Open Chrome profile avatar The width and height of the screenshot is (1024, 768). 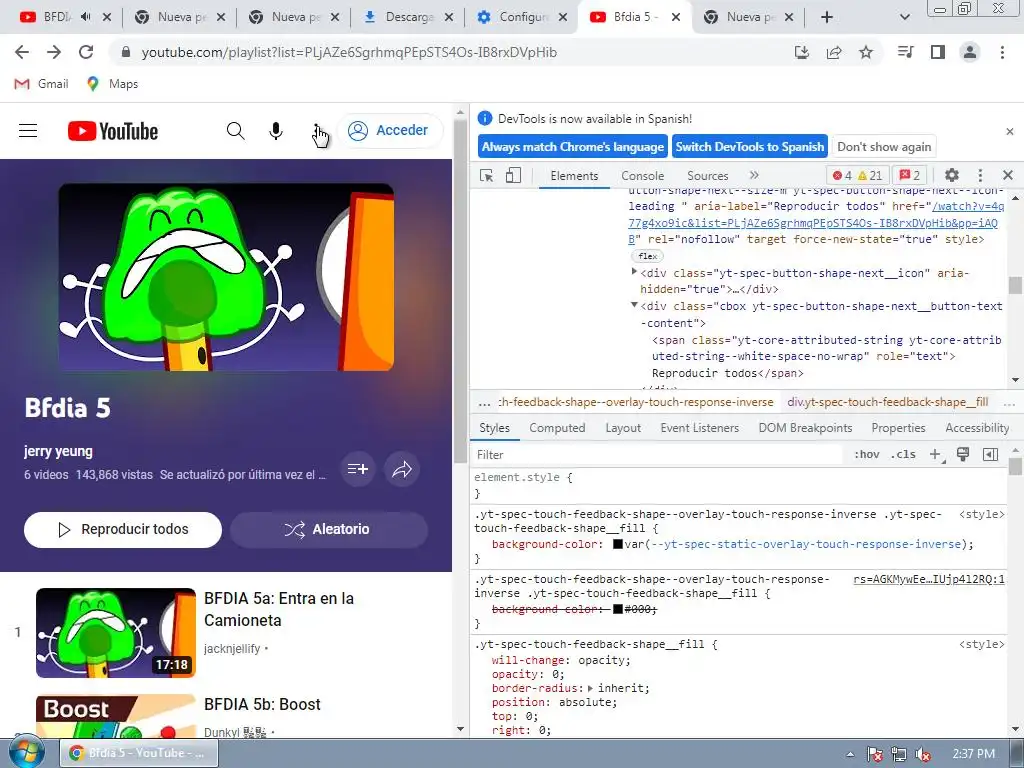pyautogui.click(x=970, y=52)
